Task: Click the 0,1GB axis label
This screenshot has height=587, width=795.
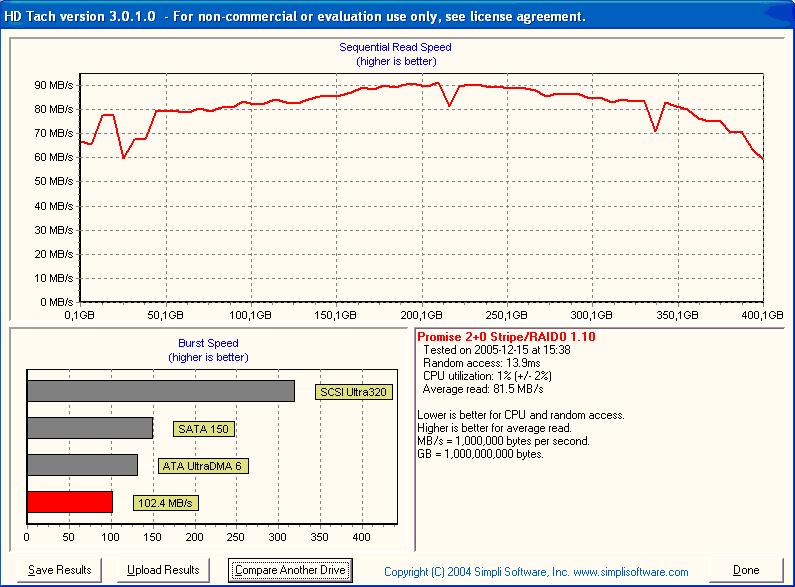Action: click(80, 315)
